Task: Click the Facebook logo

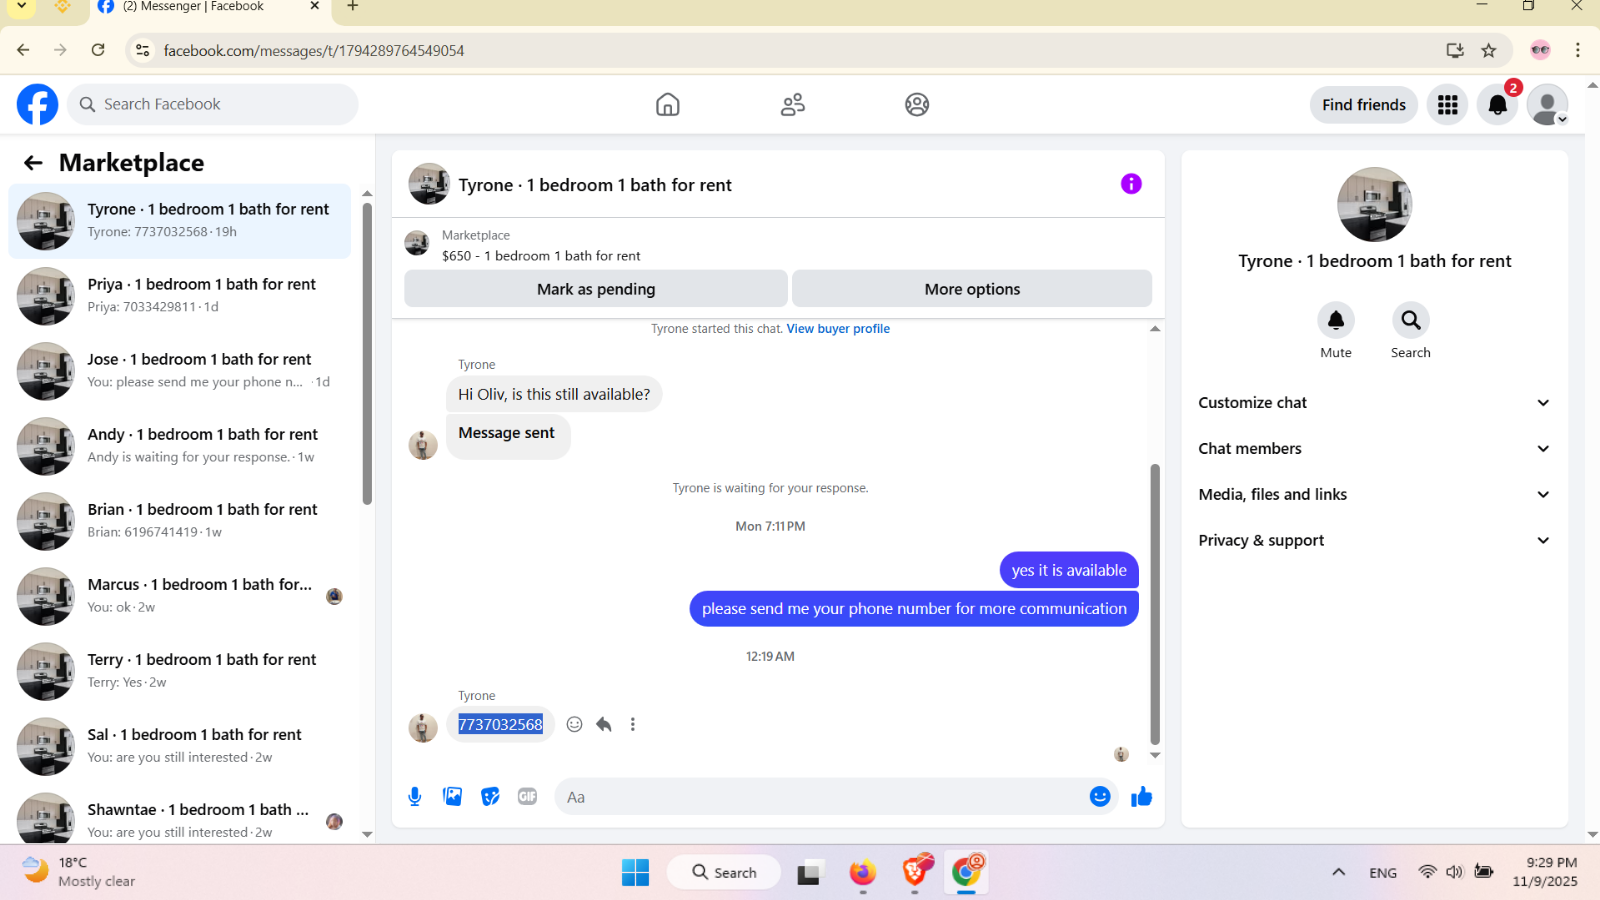Action: pos(37,104)
